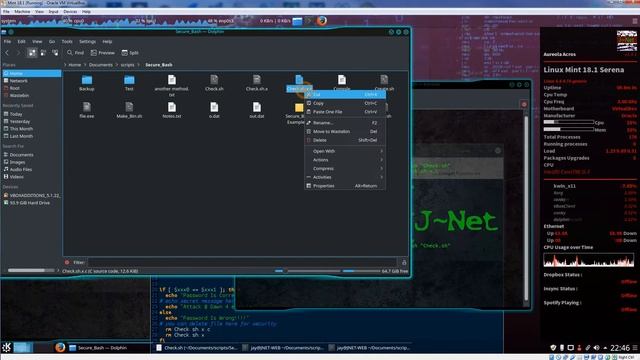The image size is (640, 360).
Task: Open the VBOXADDITIONS device in sidebar
Action: pos(31,196)
